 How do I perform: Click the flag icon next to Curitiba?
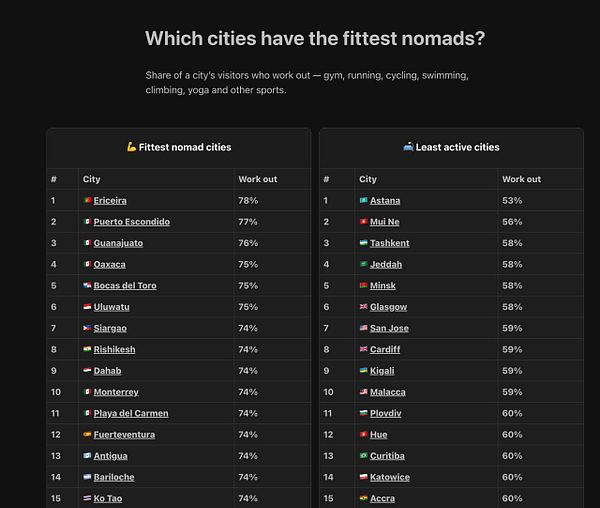coord(364,455)
